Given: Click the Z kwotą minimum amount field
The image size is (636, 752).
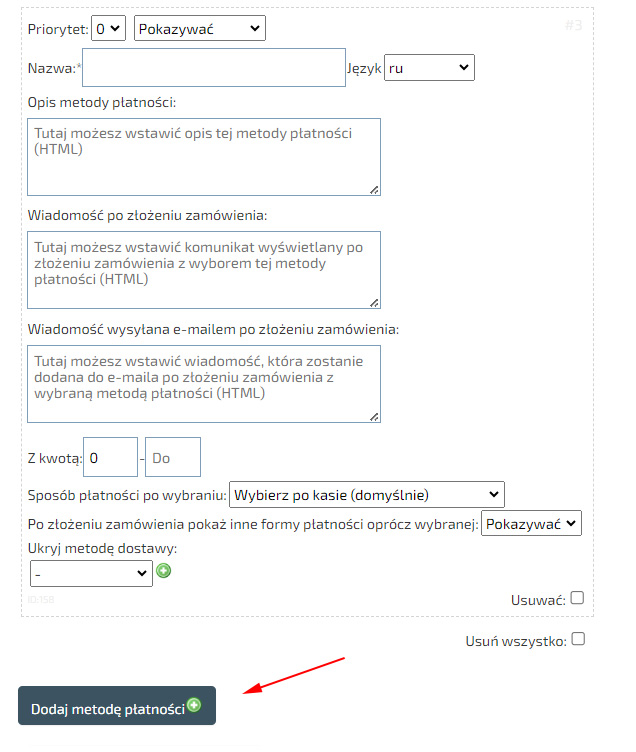Looking at the screenshot, I should (110, 457).
